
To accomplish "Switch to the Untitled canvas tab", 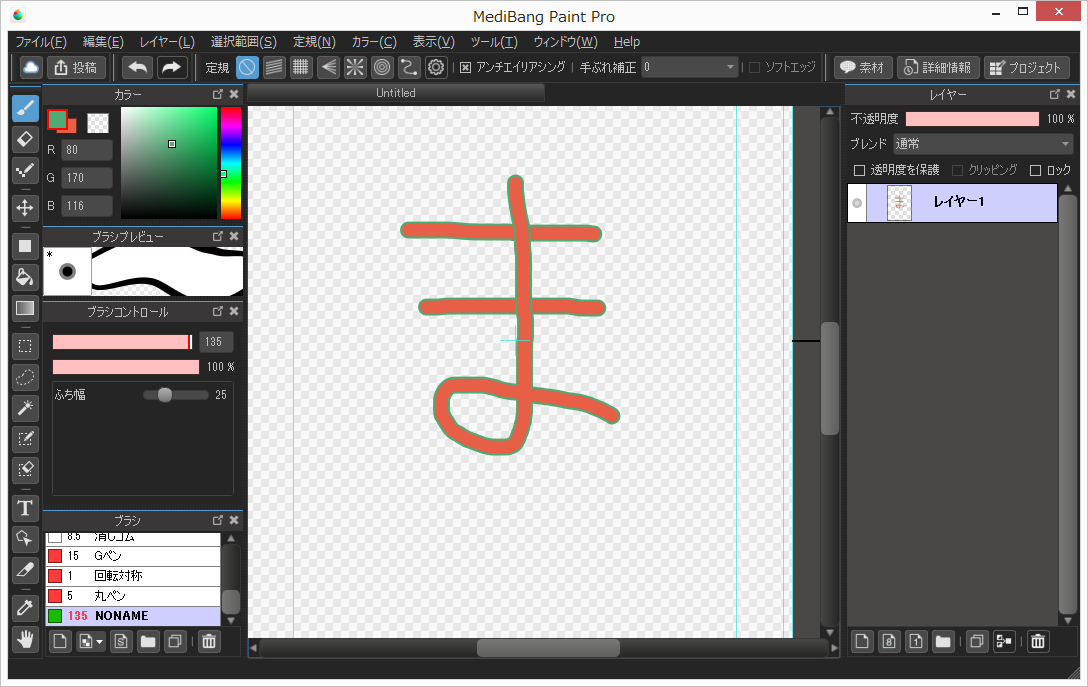I will point(396,93).
